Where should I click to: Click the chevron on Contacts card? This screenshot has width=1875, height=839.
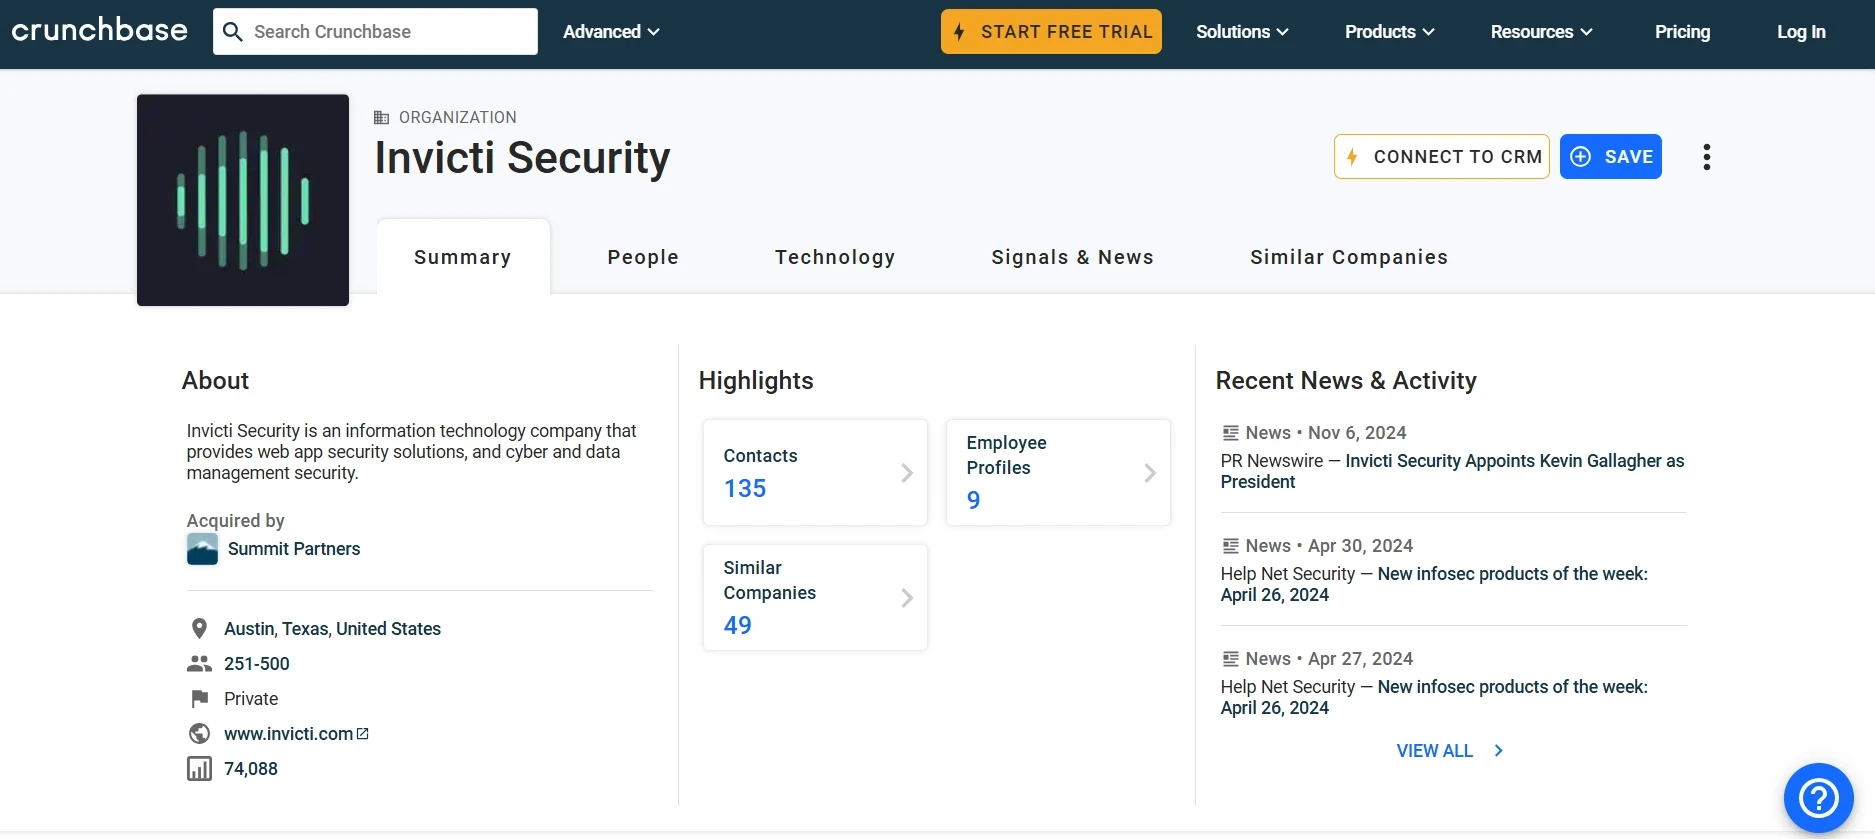[x=907, y=473]
